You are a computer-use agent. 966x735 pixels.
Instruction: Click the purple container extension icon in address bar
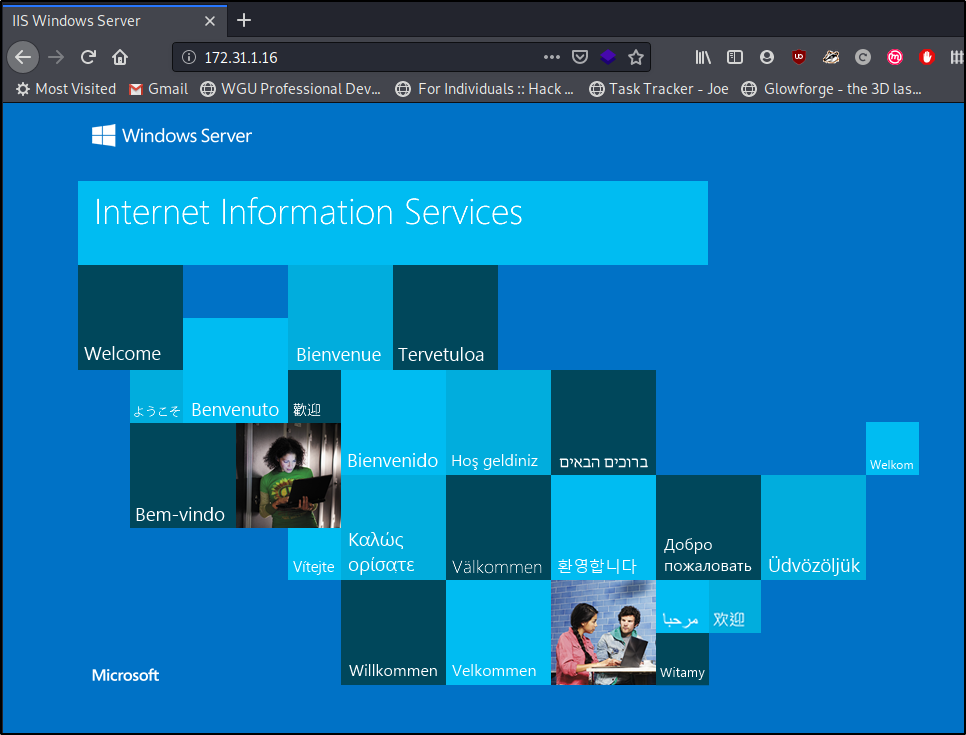[608, 57]
